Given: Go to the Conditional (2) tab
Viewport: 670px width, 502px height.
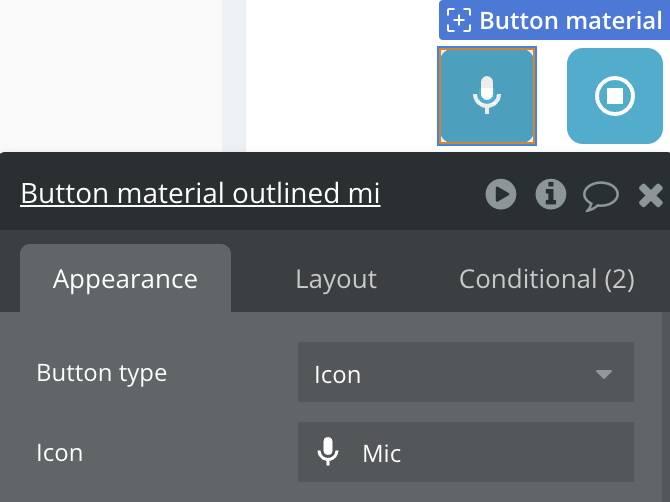Looking at the screenshot, I should (546, 279).
